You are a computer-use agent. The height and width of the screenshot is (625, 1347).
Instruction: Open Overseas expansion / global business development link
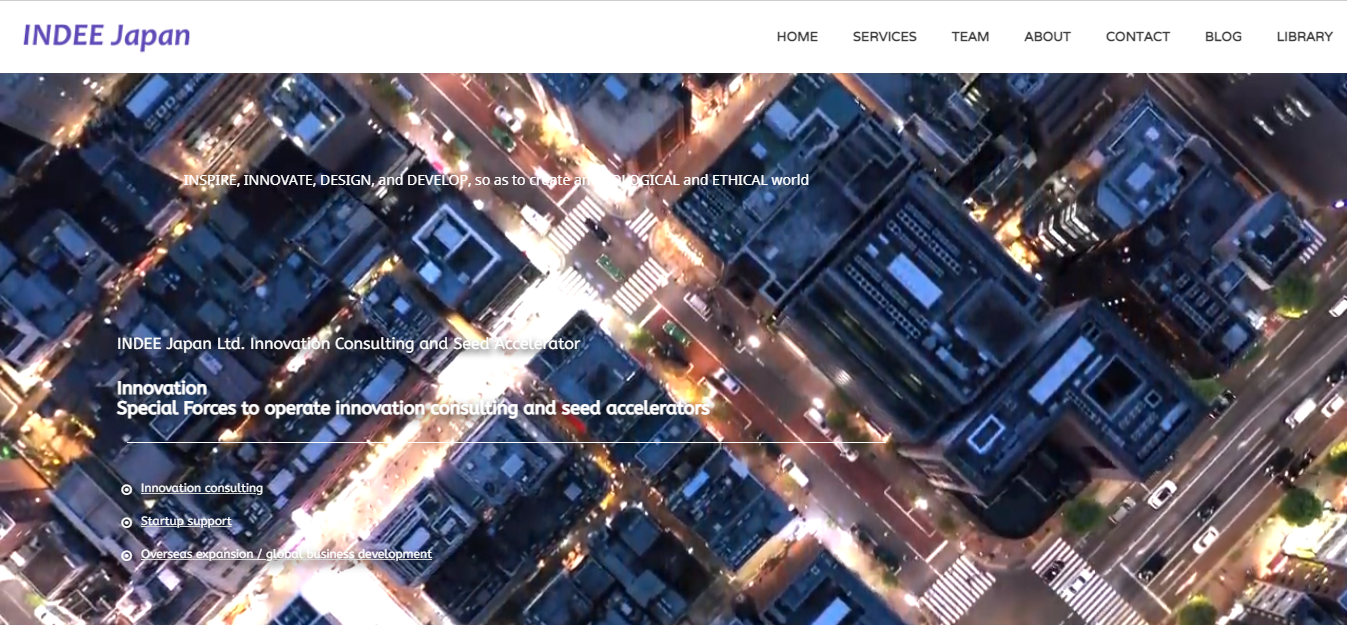pos(286,554)
